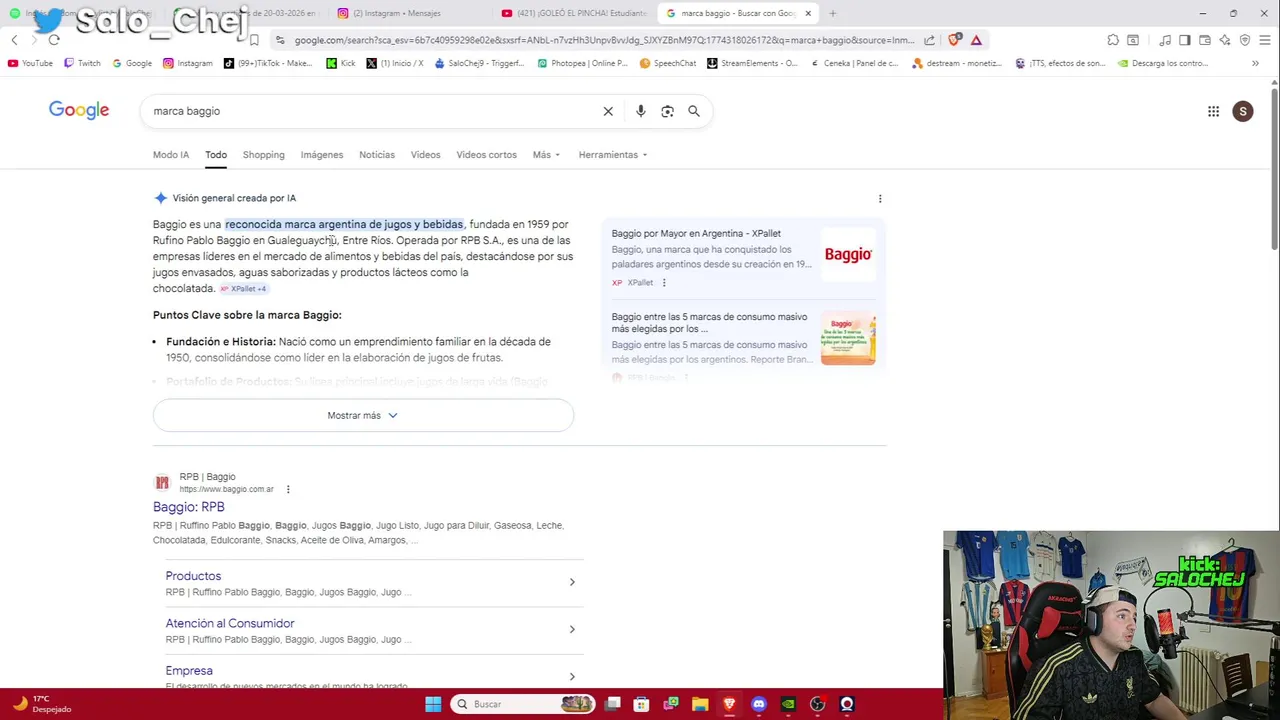The image size is (1280, 720).
Task: Click the XPallet +4 source chip
Action: 243,289
